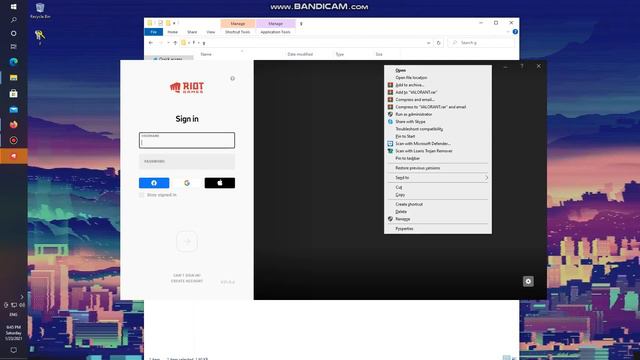Open recent locations dropdown in Explorer
Screen dimensions: 640x360
168,42
